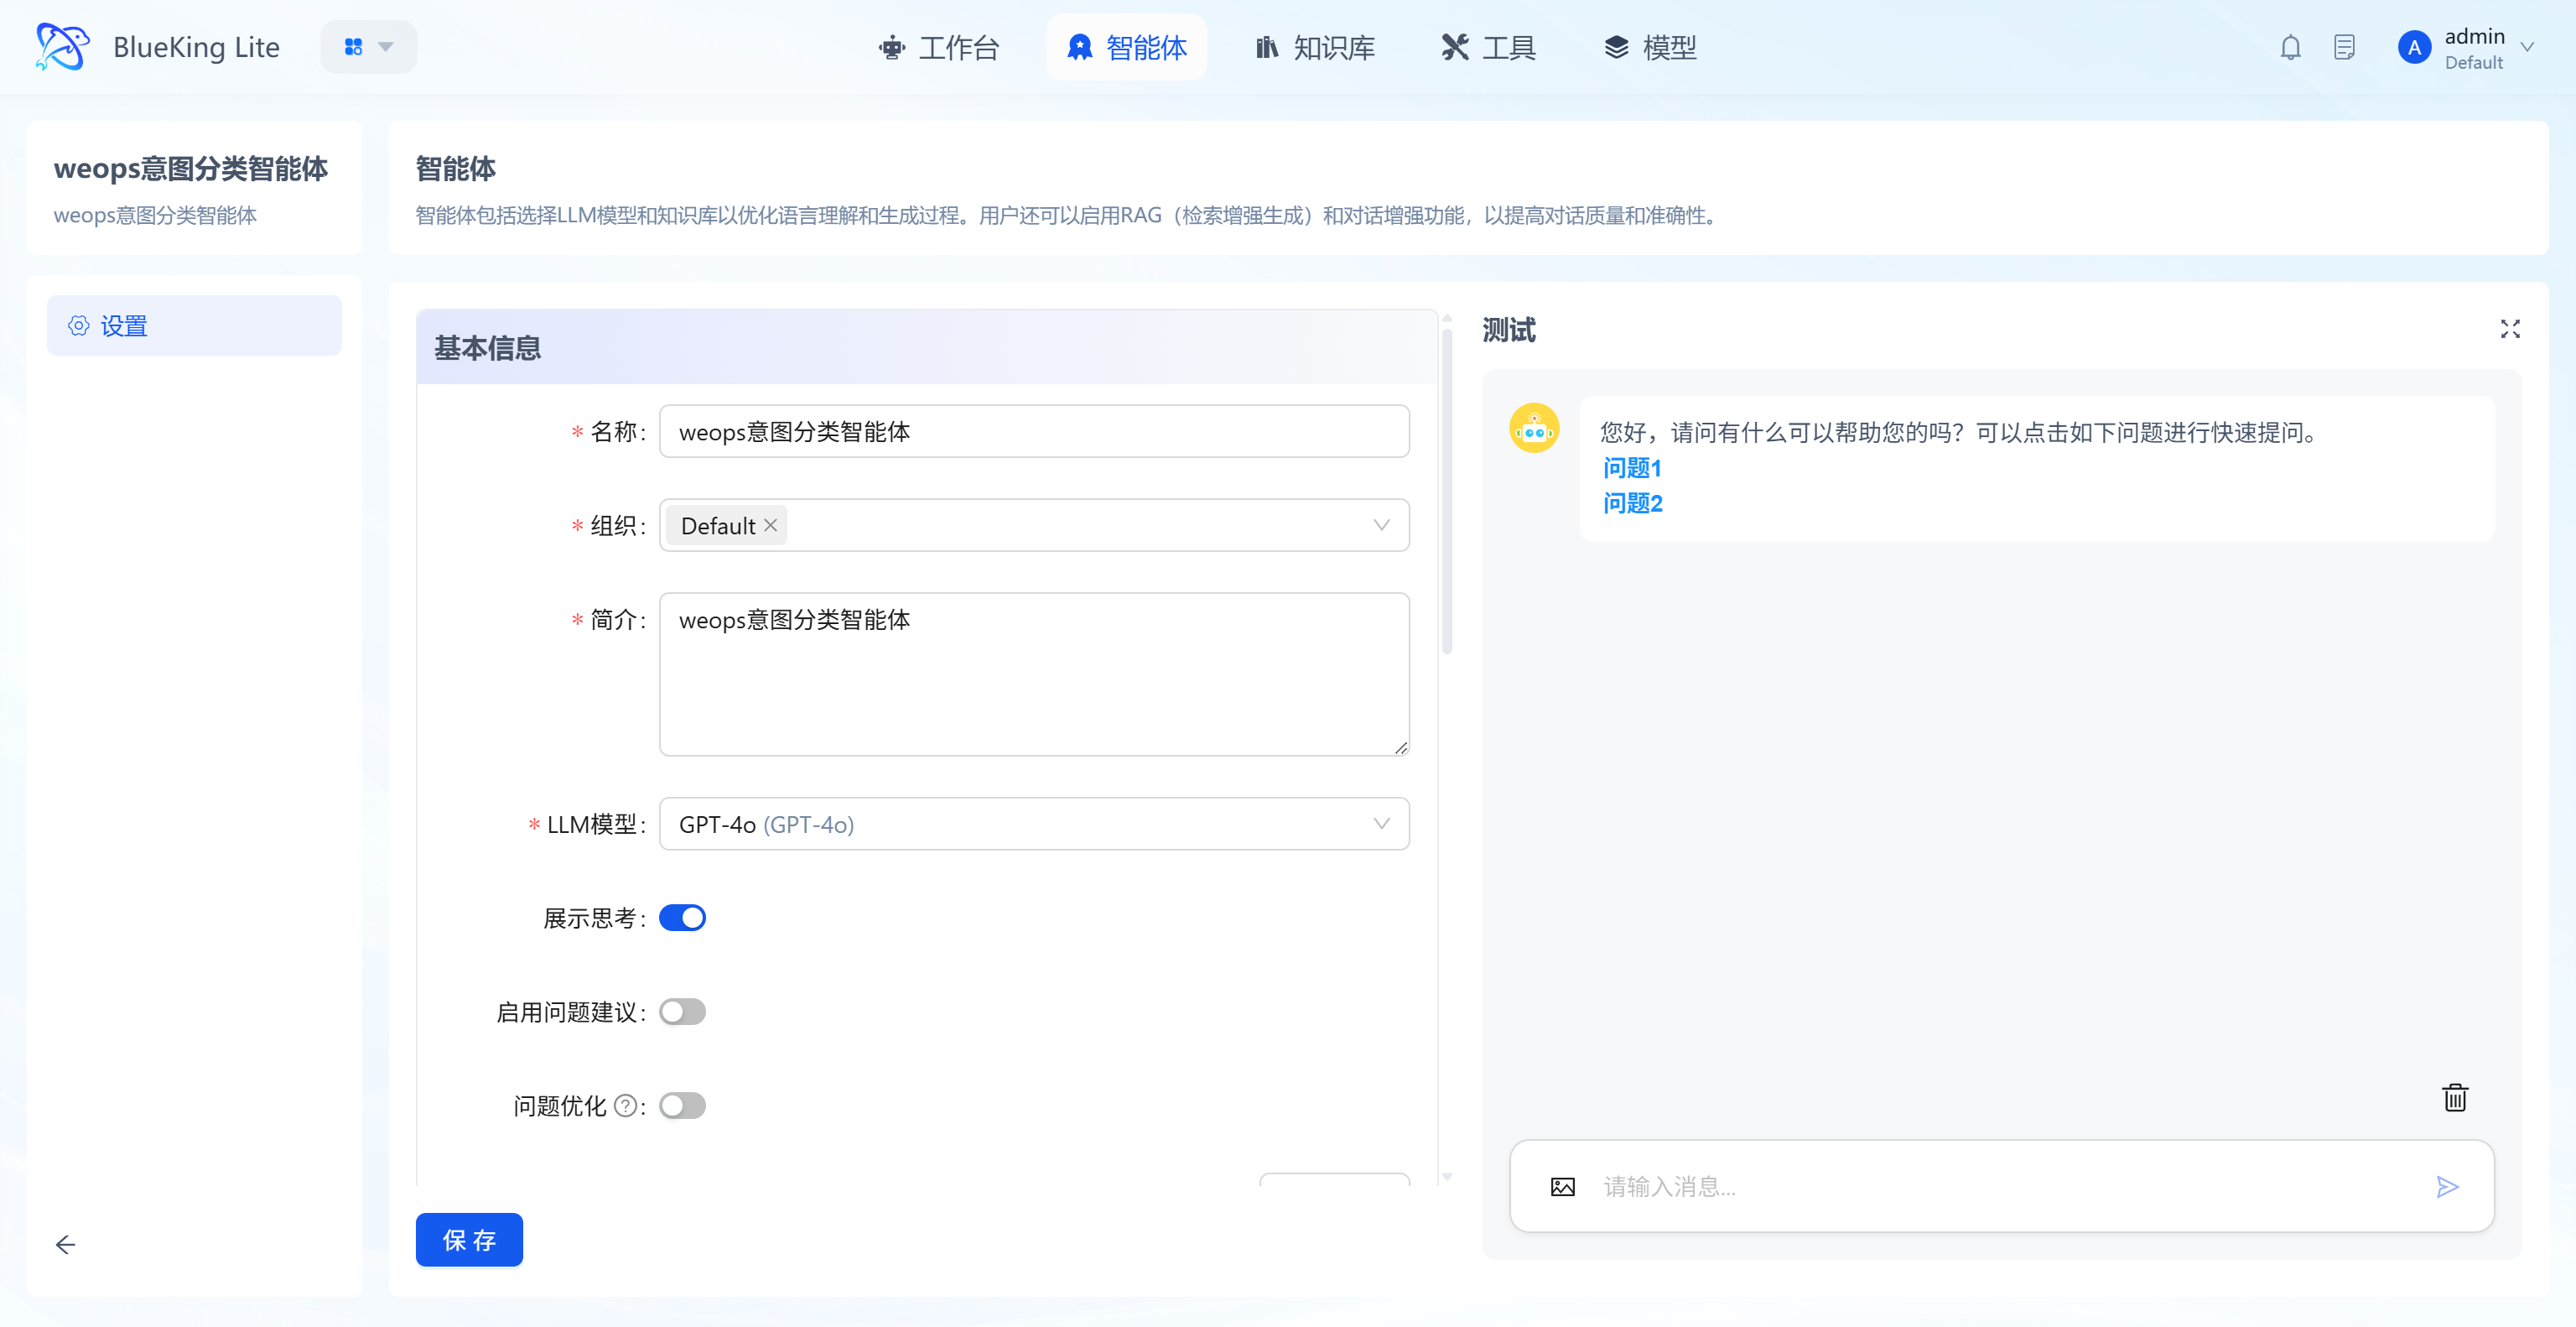The image size is (2576, 1327).
Task: Click the 请输入消息 message input
Action: pos(2004,1186)
